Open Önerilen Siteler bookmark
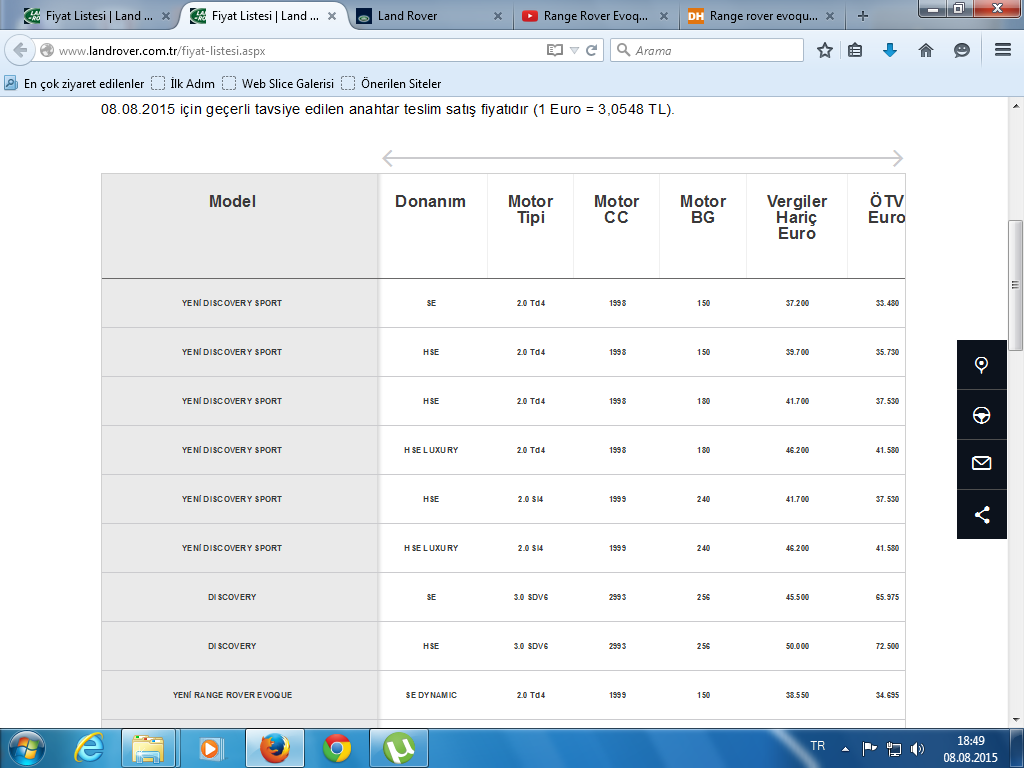This screenshot has width=1024, height=768. coord(391,84)
